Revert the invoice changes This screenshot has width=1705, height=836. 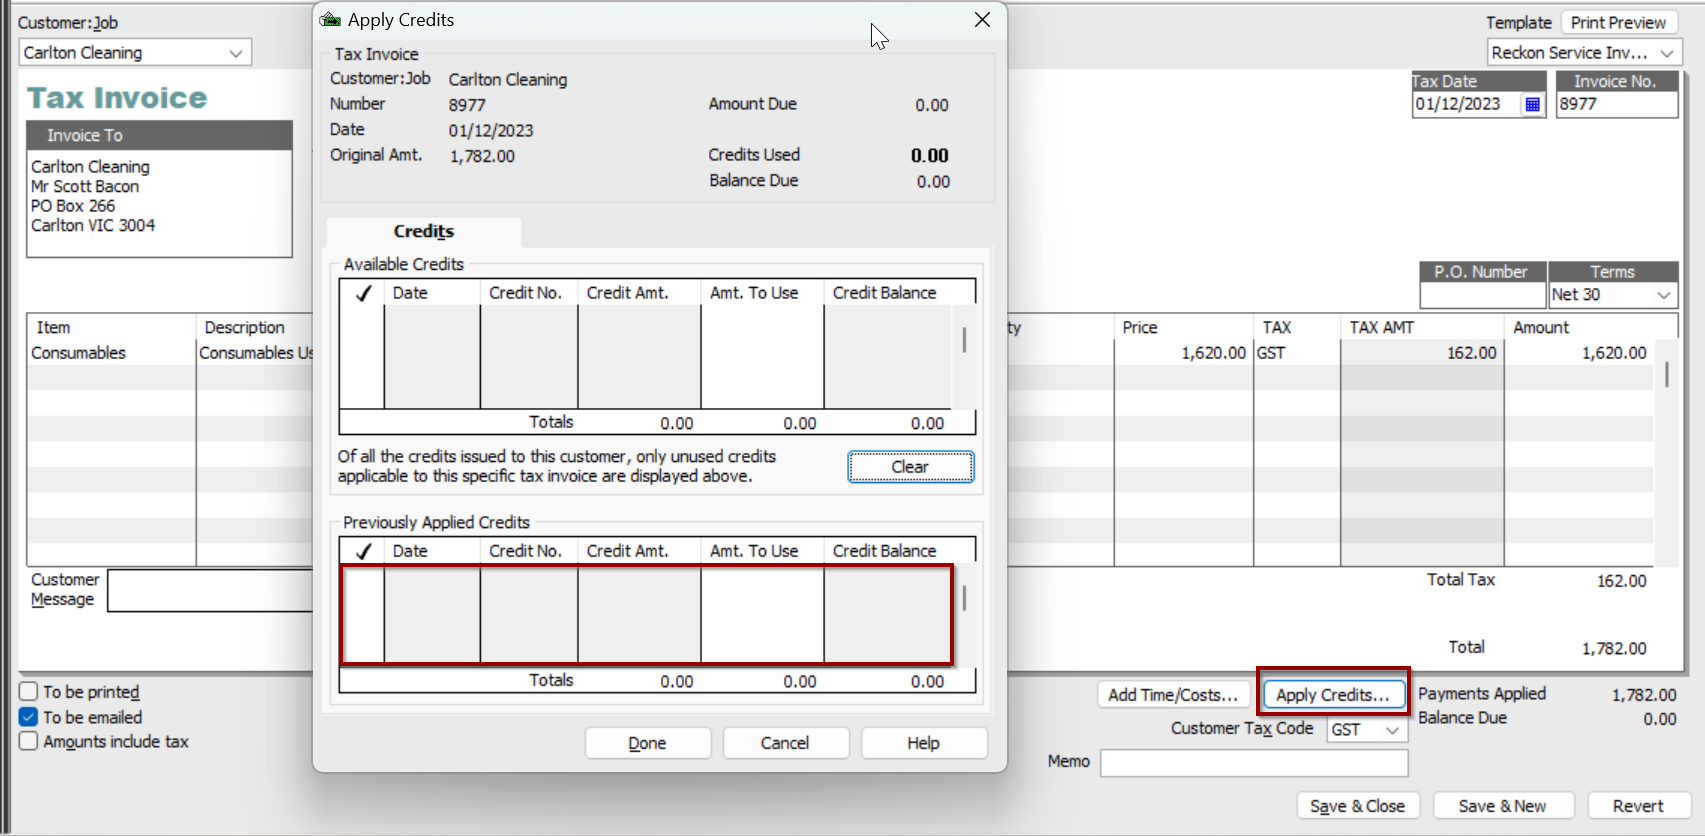click(1638, 806)
